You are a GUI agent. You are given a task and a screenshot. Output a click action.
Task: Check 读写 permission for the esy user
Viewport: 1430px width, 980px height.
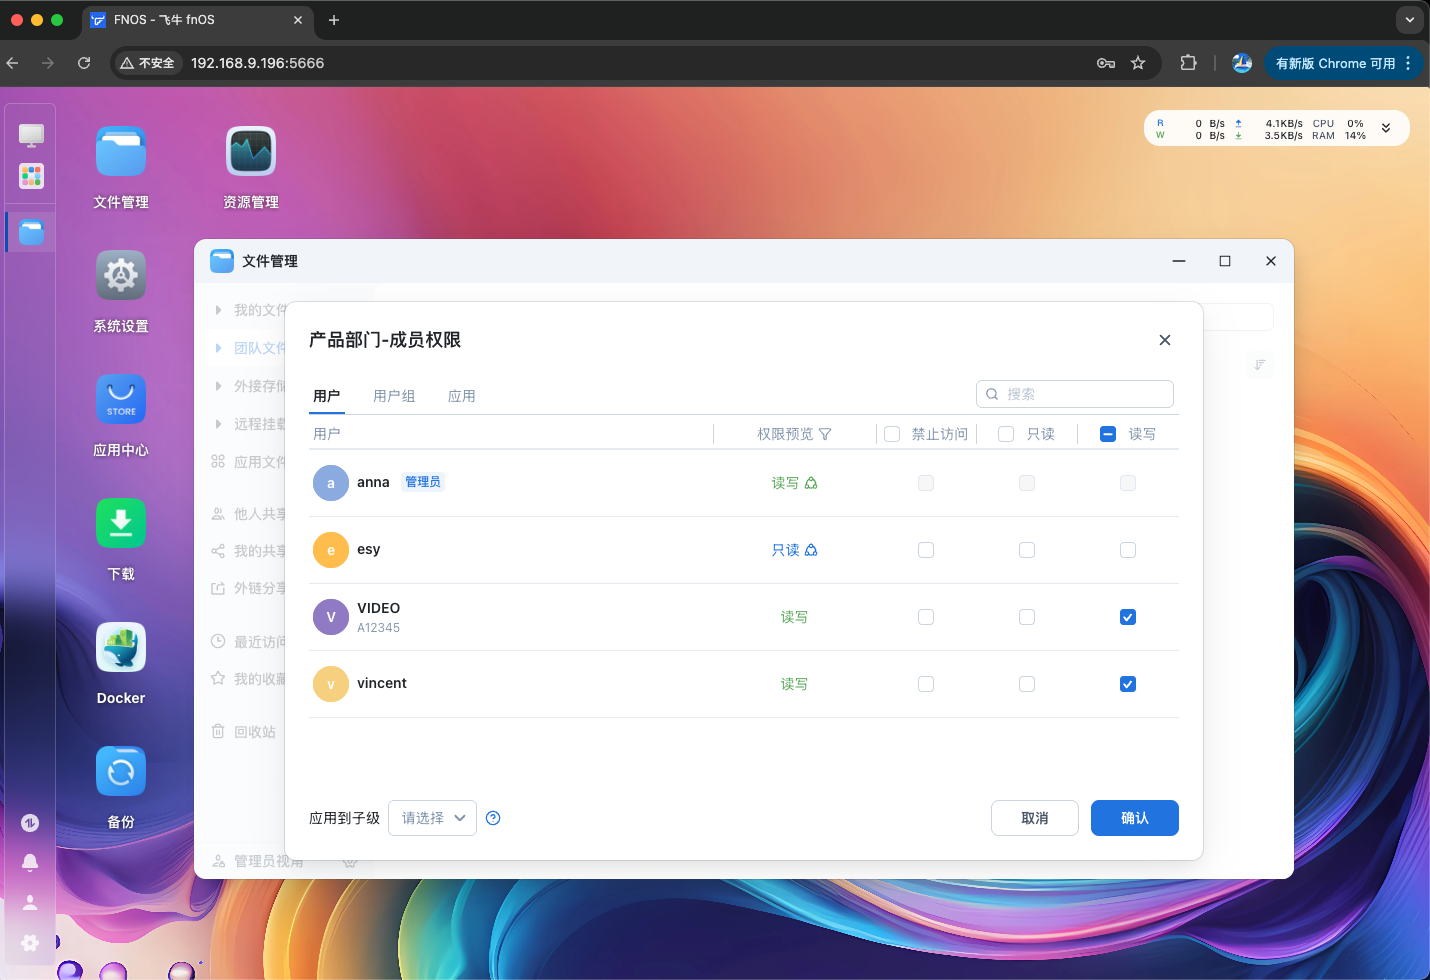pos(1127,549)
